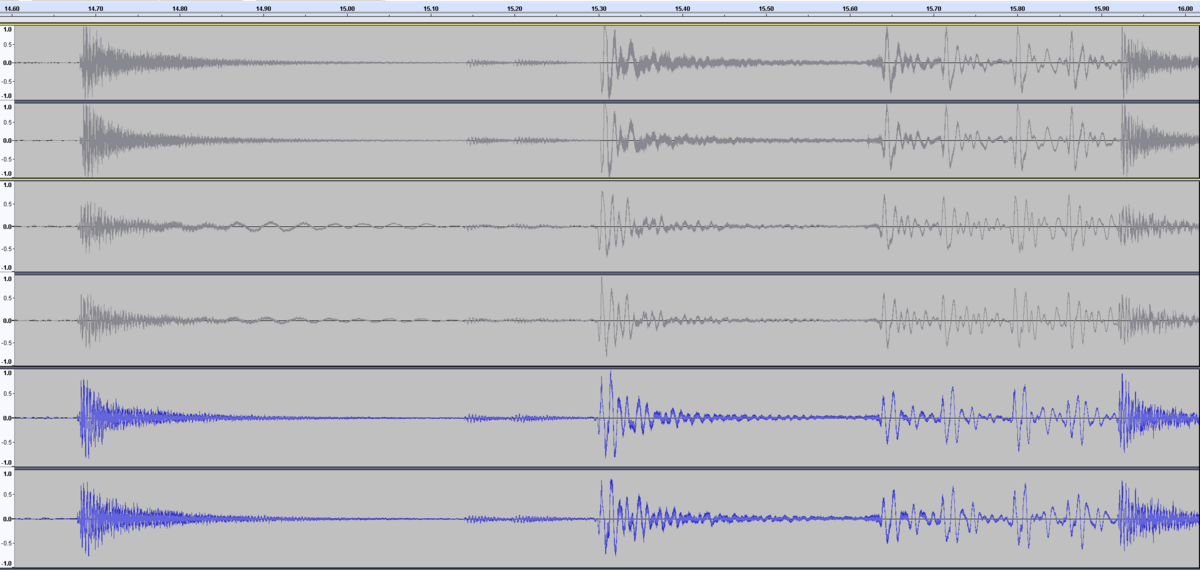
Task: Click the top track's final transient near 15.93
Action: pos(1125,62)
